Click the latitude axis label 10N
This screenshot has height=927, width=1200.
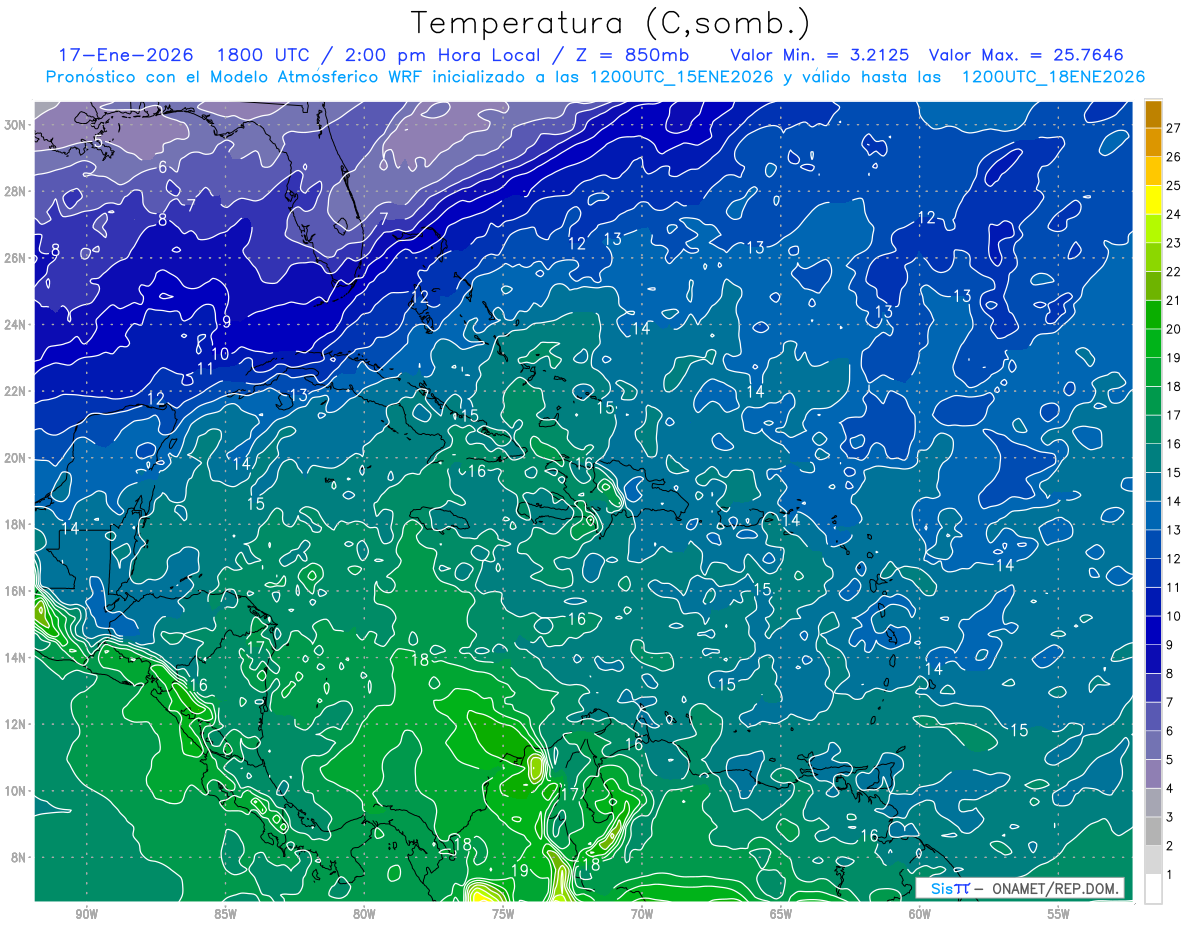[16, 791]
